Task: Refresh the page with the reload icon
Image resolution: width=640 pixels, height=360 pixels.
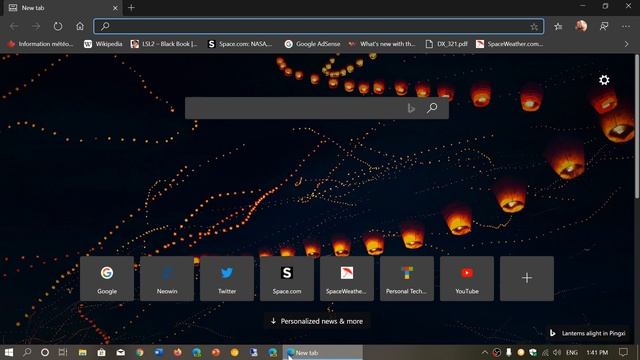Action: click(58, 27)
